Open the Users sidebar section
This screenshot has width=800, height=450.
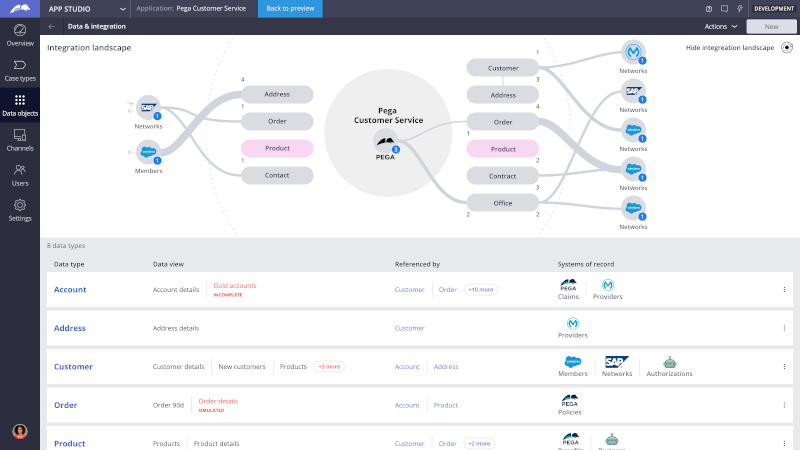(20, 174)
